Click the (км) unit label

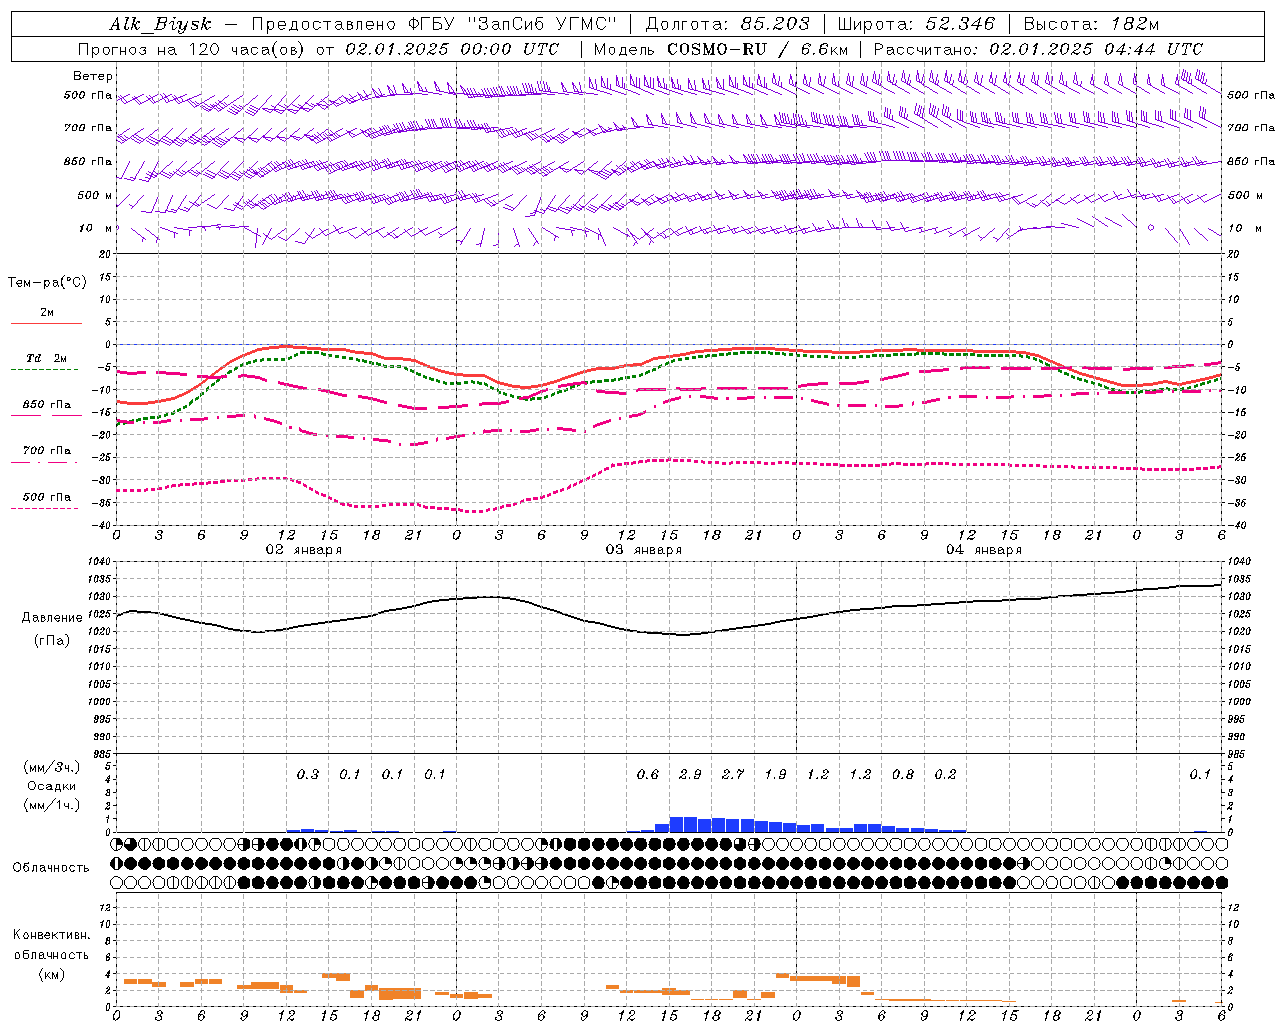[x=51, y=974]
